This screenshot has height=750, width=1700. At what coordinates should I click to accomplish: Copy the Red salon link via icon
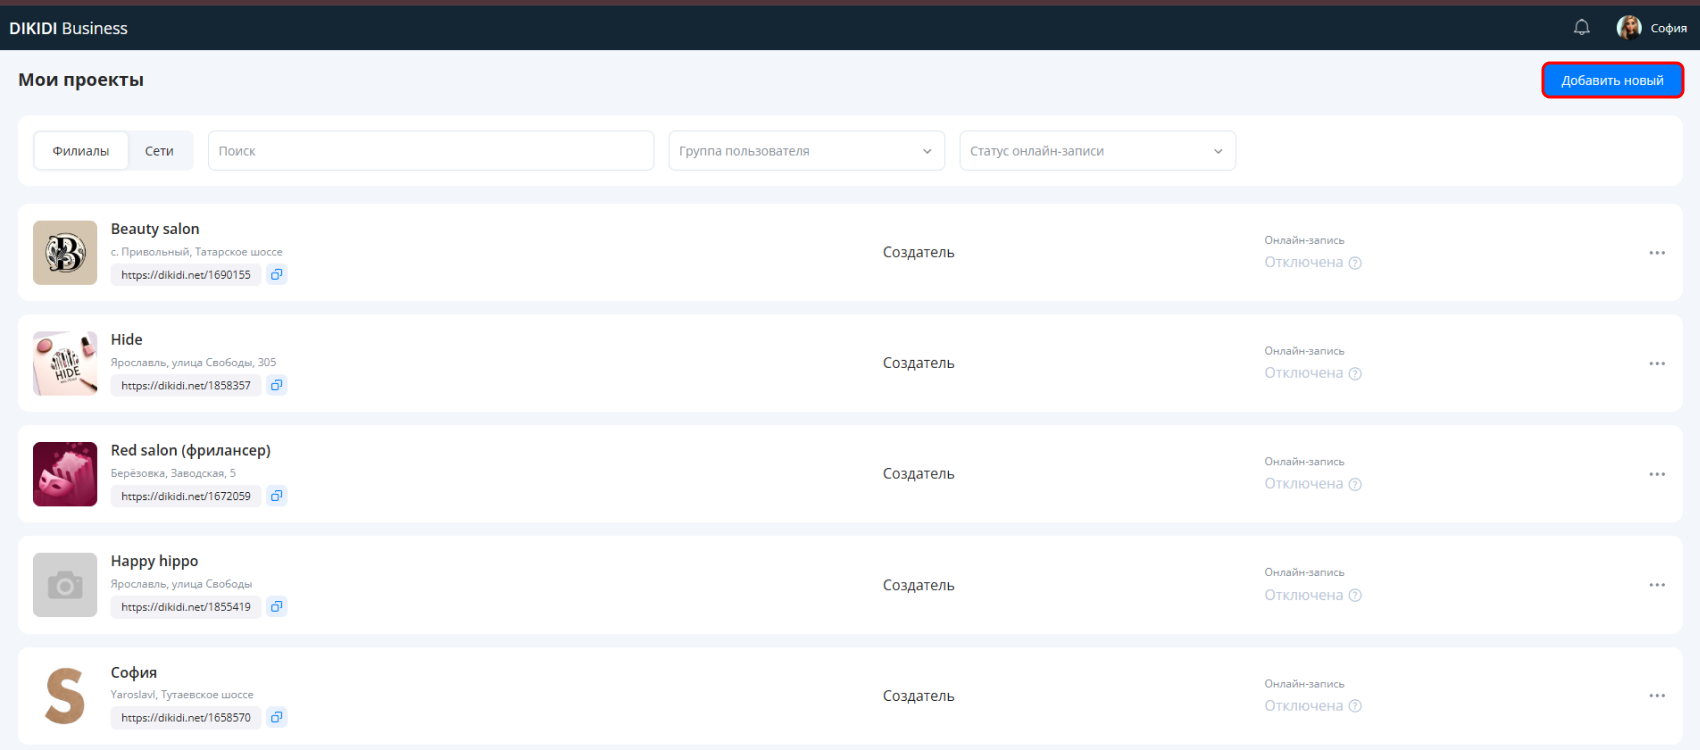coord(277,496)
